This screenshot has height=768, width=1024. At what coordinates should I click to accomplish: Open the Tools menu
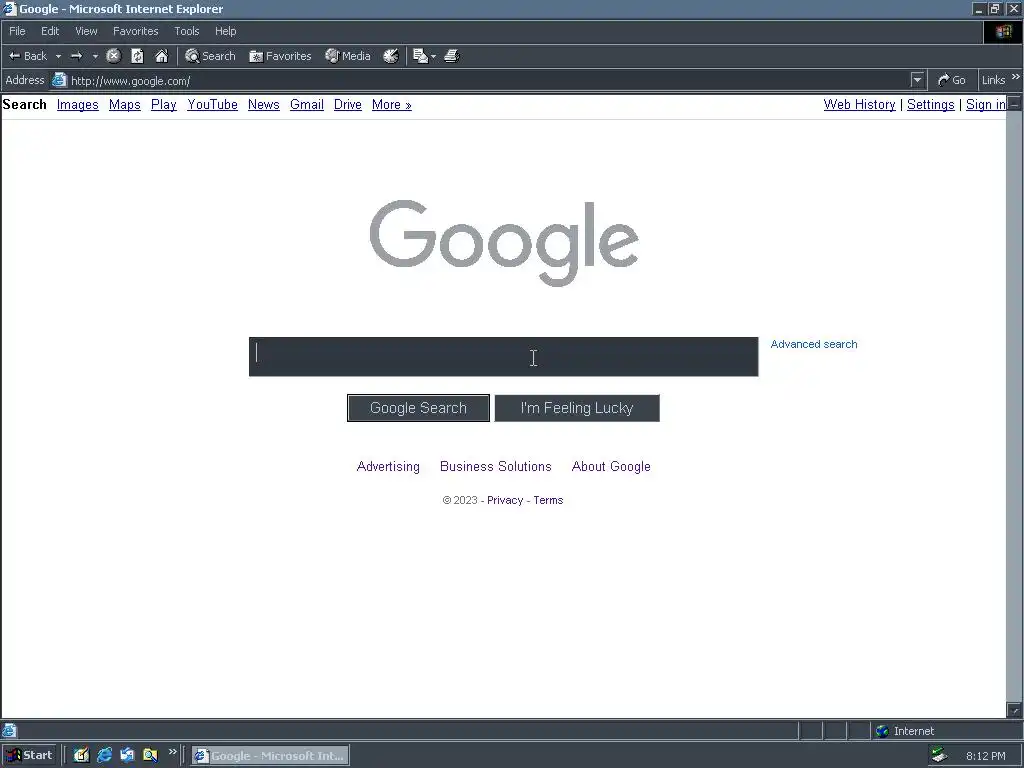pos(187,31)
